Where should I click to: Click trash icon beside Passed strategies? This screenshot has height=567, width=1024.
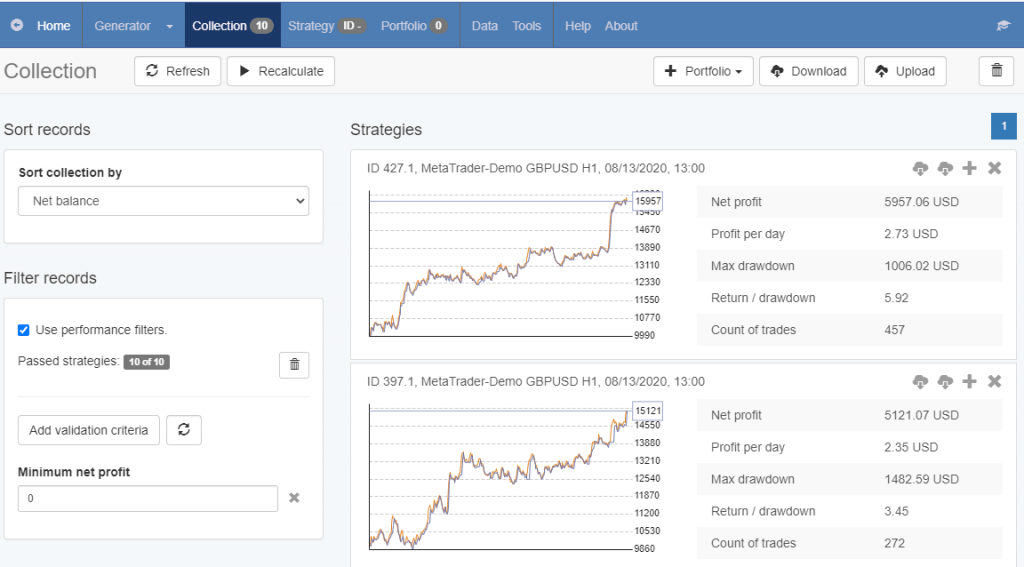tap(294, 365)
